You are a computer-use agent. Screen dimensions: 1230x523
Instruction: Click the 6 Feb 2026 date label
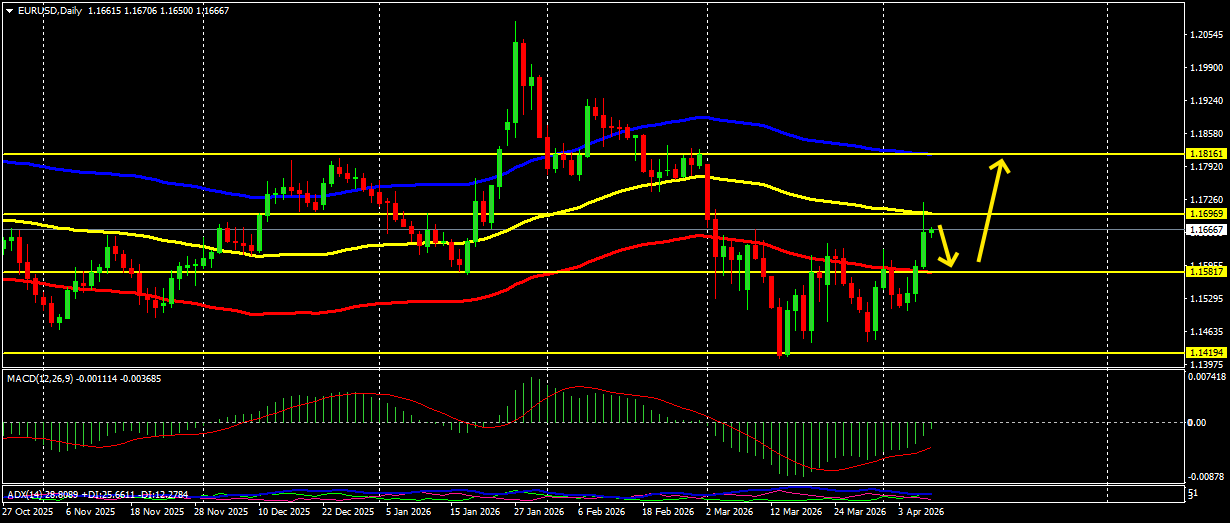click(602, 511)
